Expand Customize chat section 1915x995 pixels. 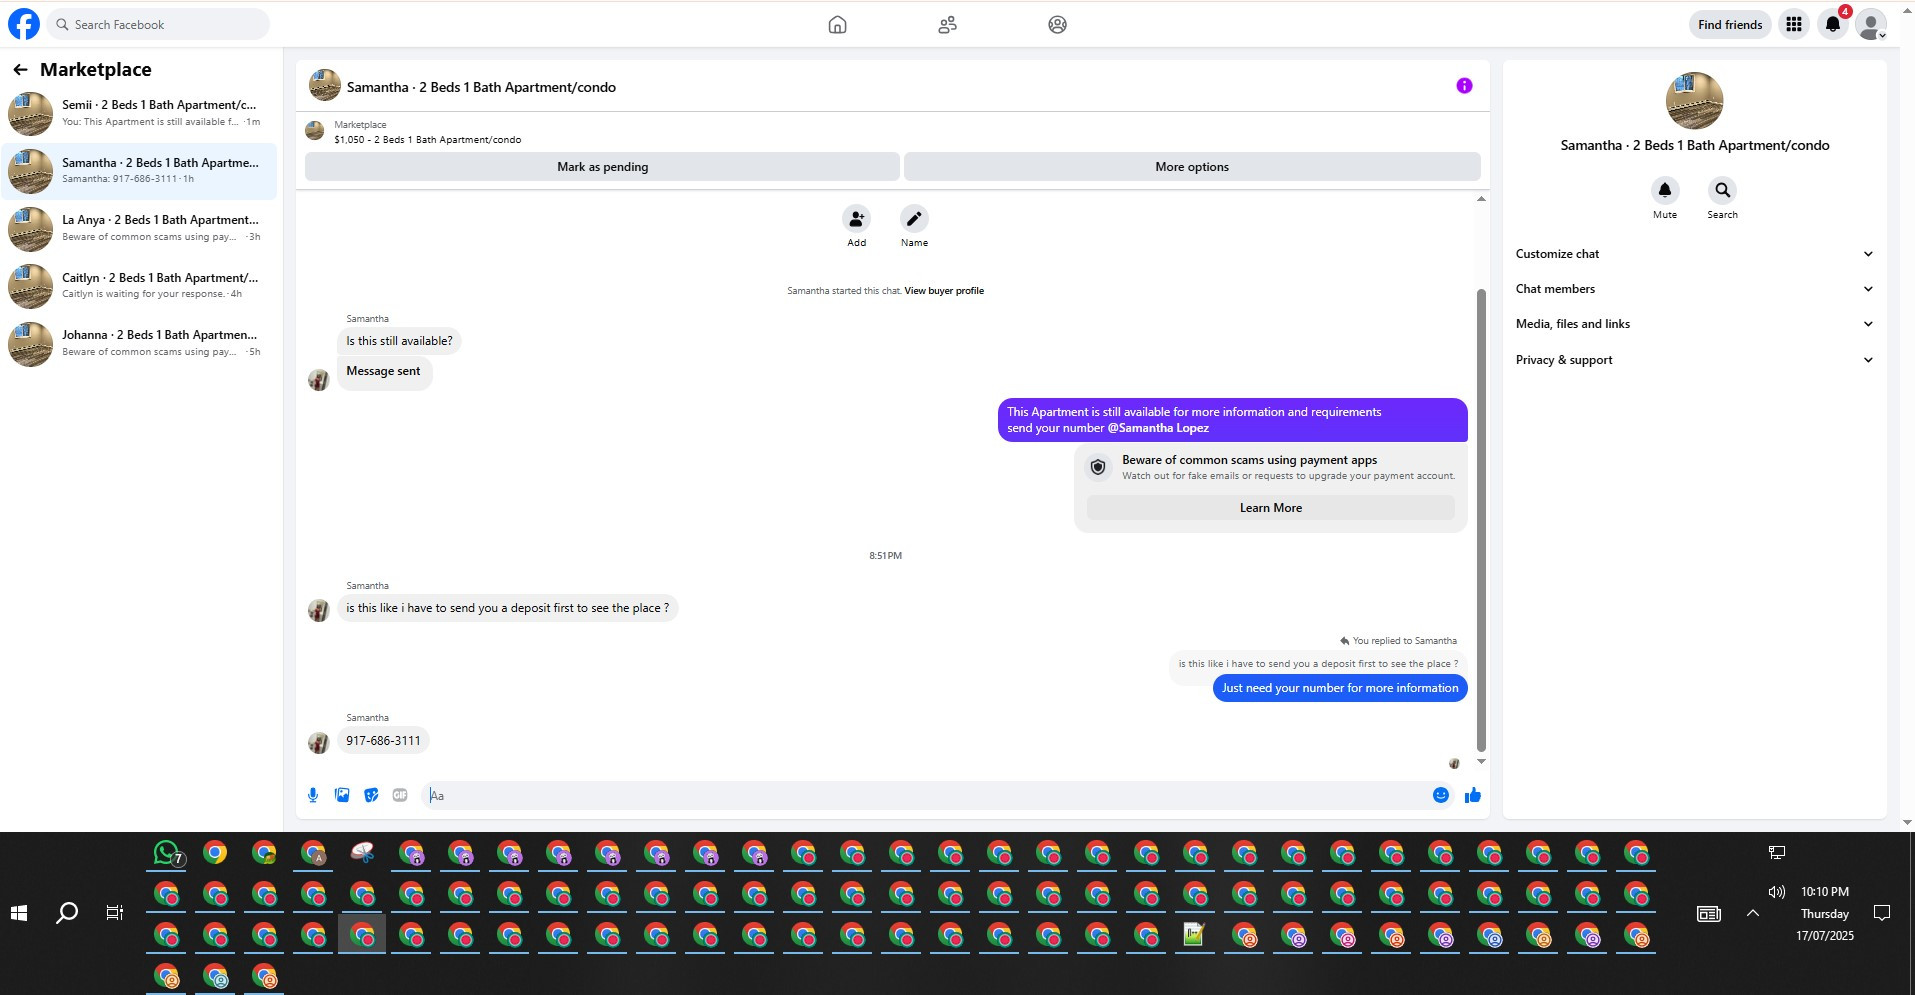(1694, 254)
